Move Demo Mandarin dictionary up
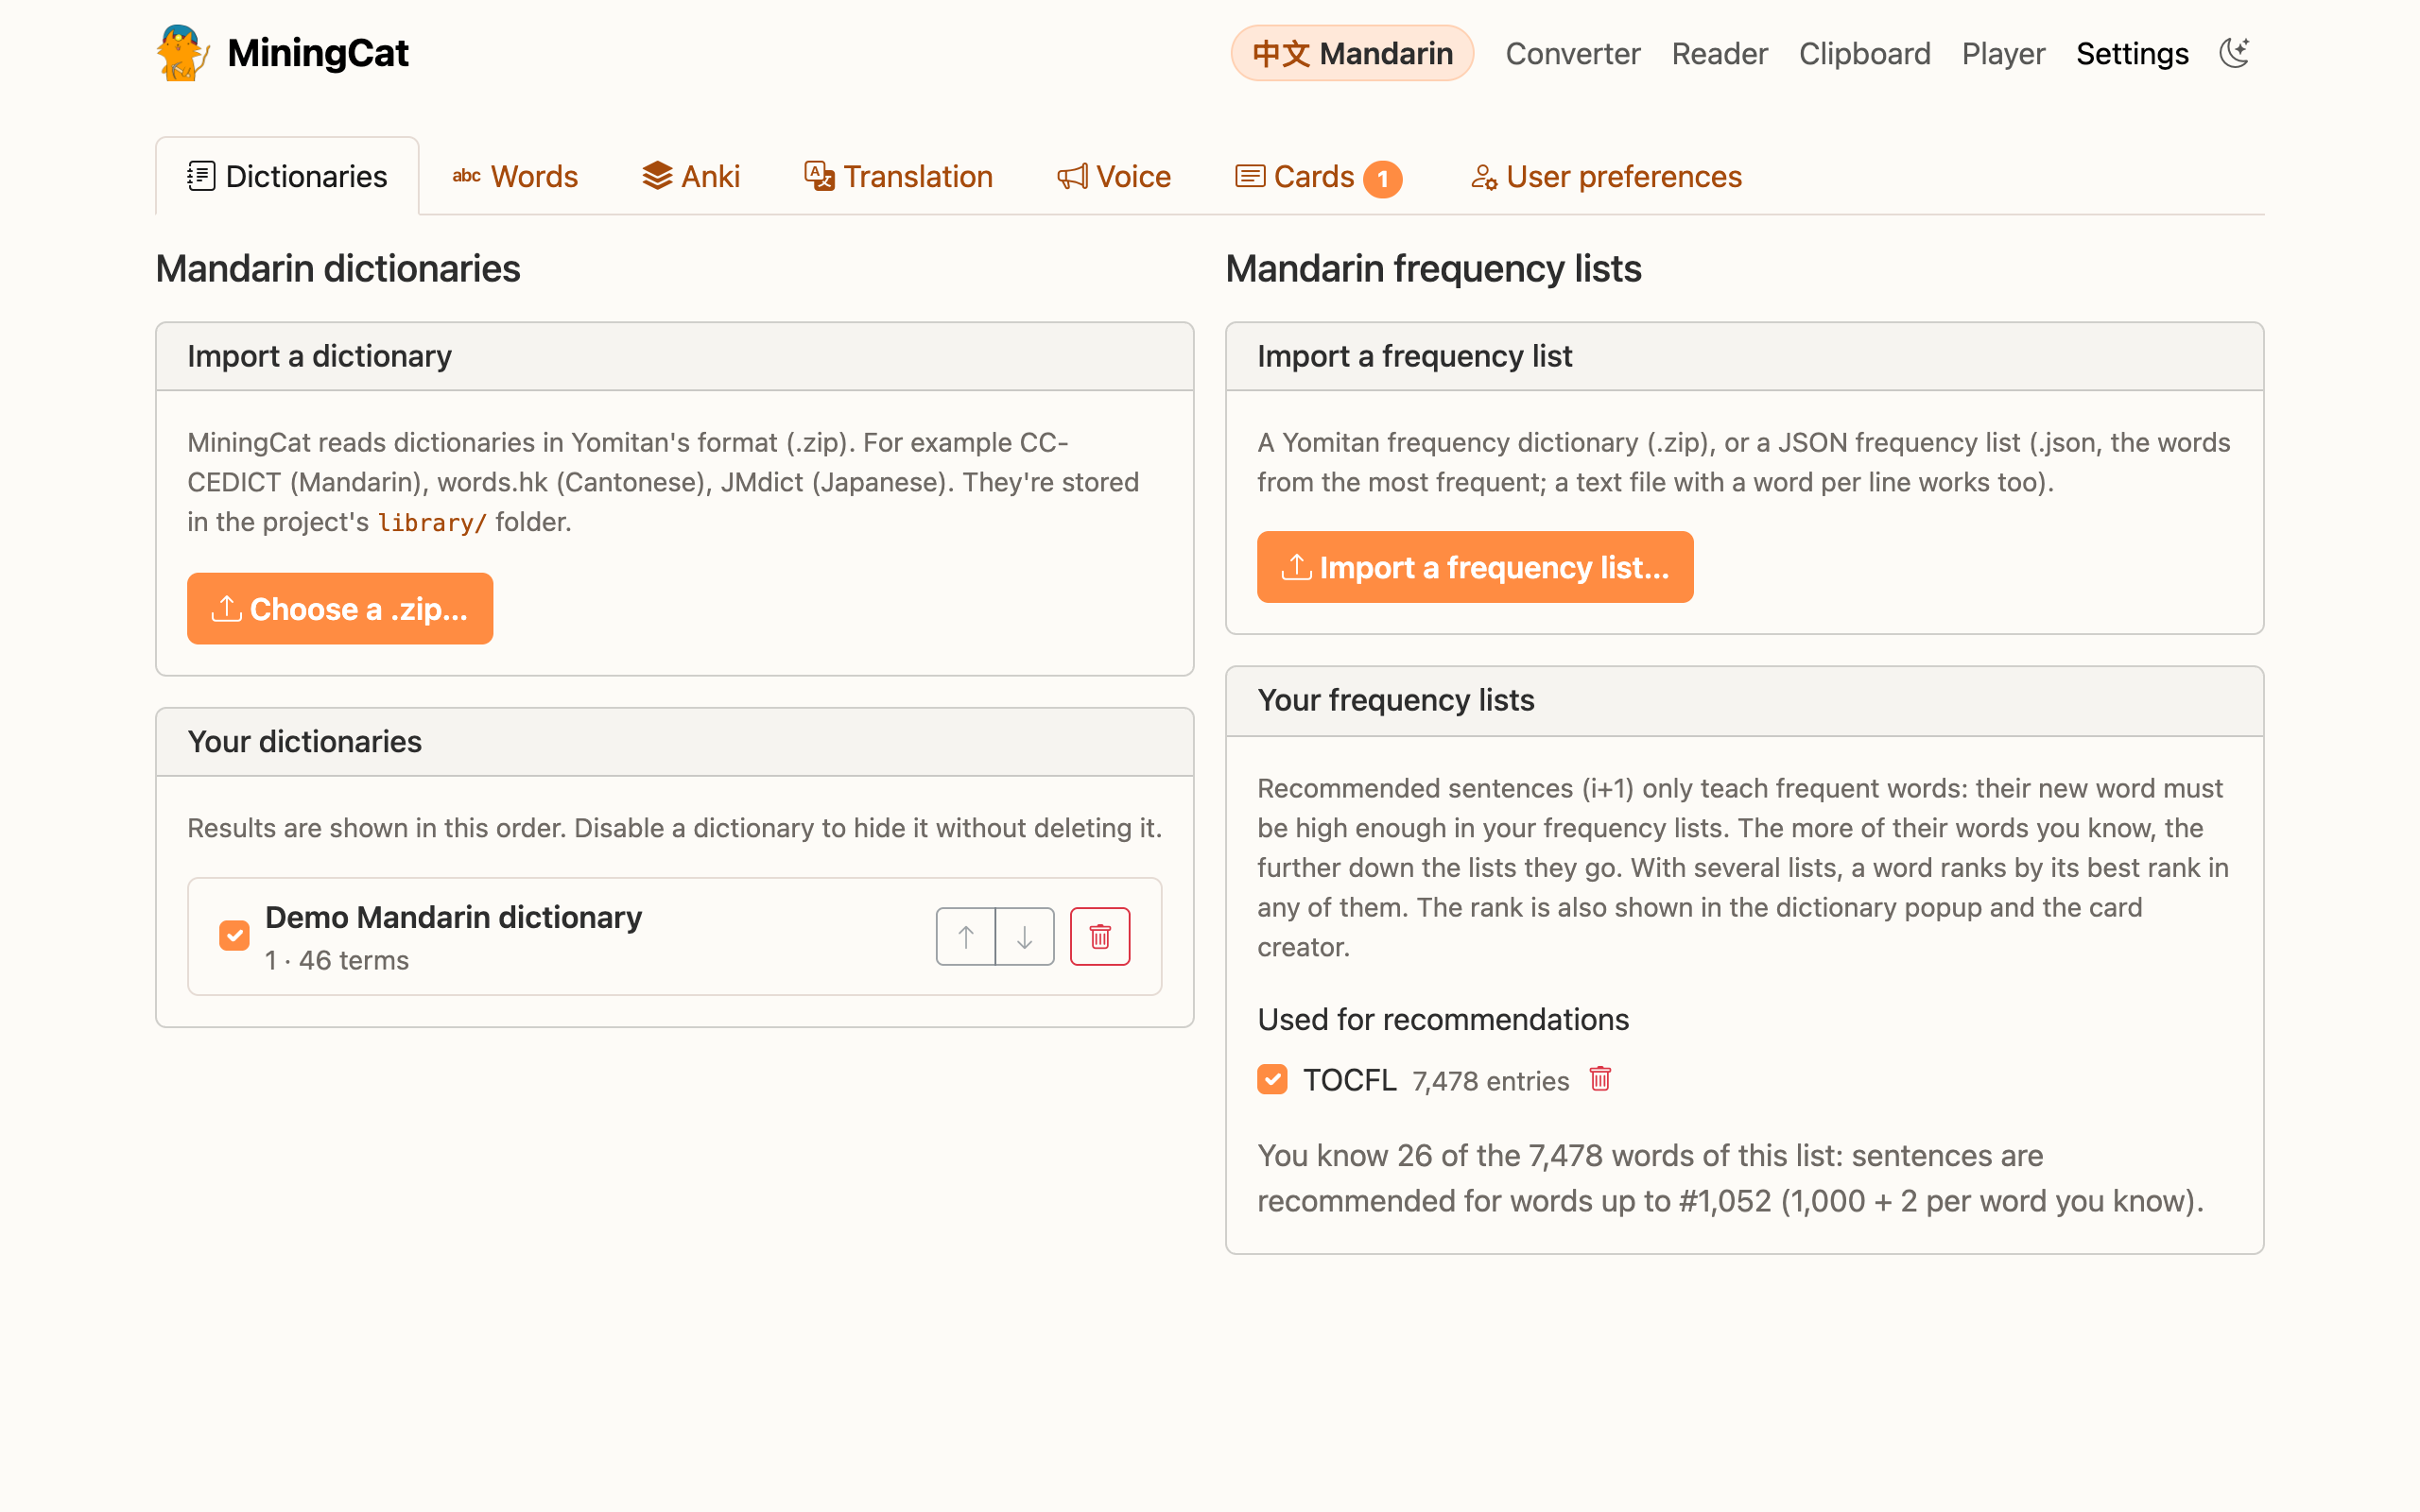Viewport: 2420px width, 1512px height. coord(965,937)
